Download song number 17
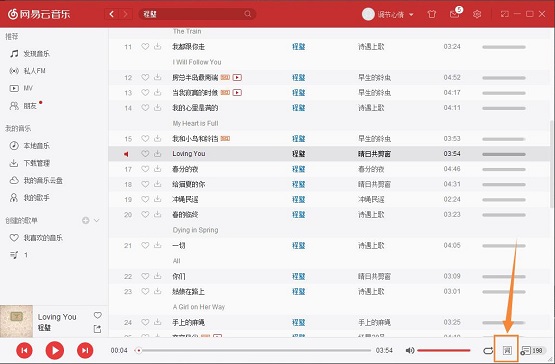Screen dimensions: 555x364 158,169
